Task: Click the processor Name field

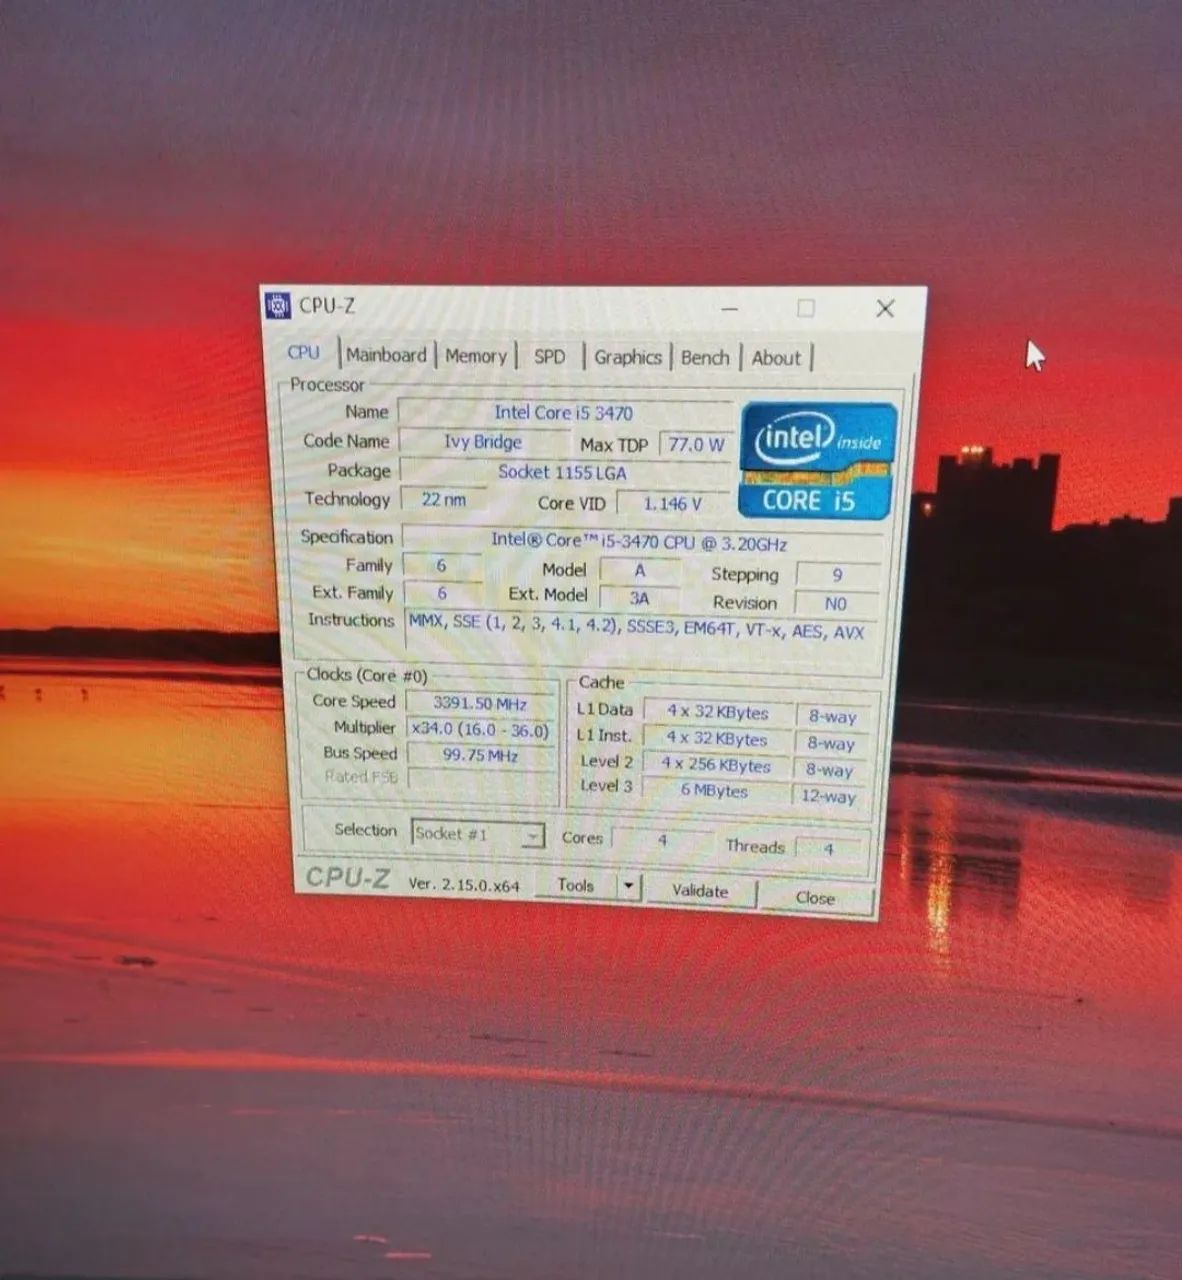Action: (564, 413)
